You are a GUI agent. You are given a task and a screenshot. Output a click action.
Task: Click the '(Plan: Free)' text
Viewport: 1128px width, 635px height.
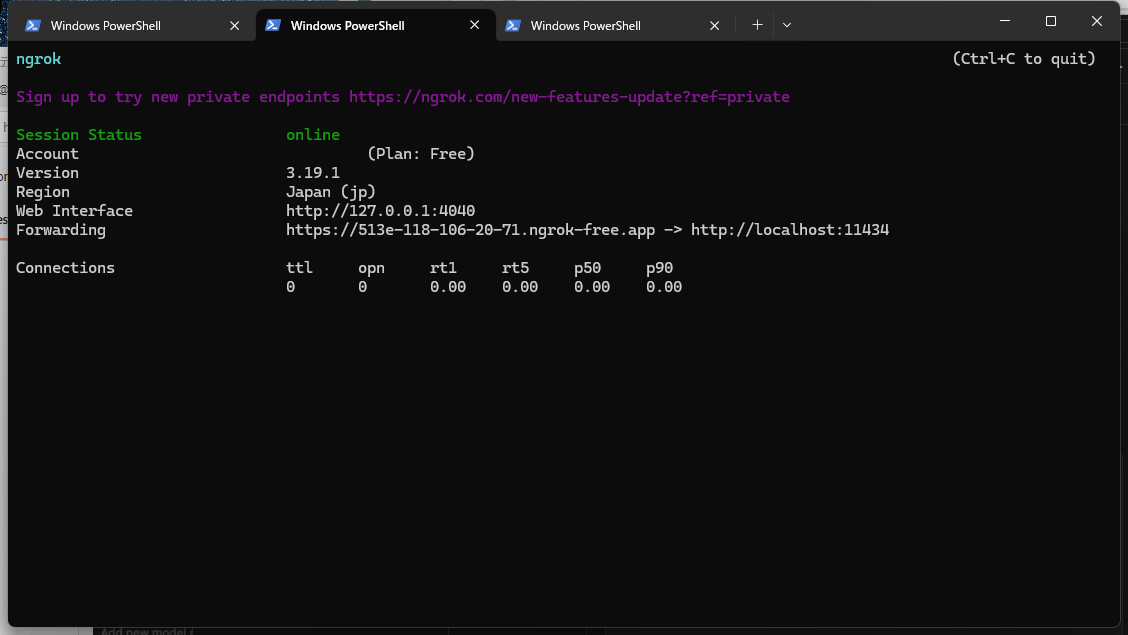(x=421, y=154)
